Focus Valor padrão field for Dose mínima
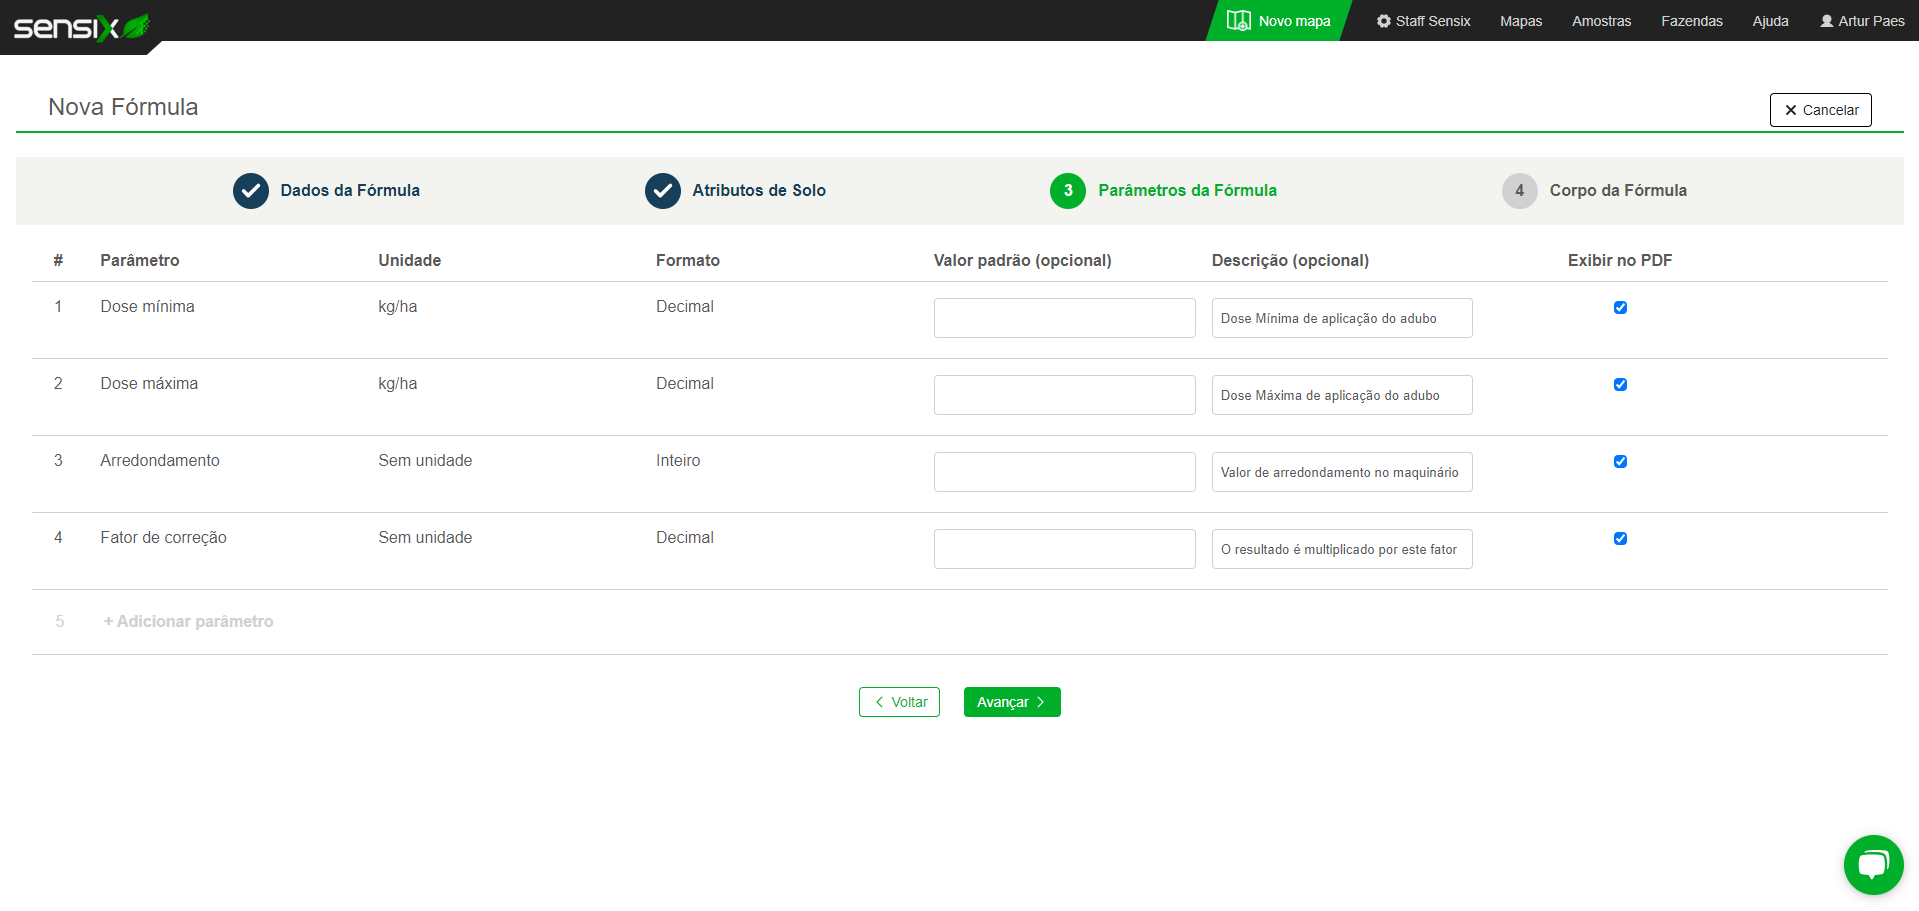This screenshot has height=911, width=1919. (1064, 318)
